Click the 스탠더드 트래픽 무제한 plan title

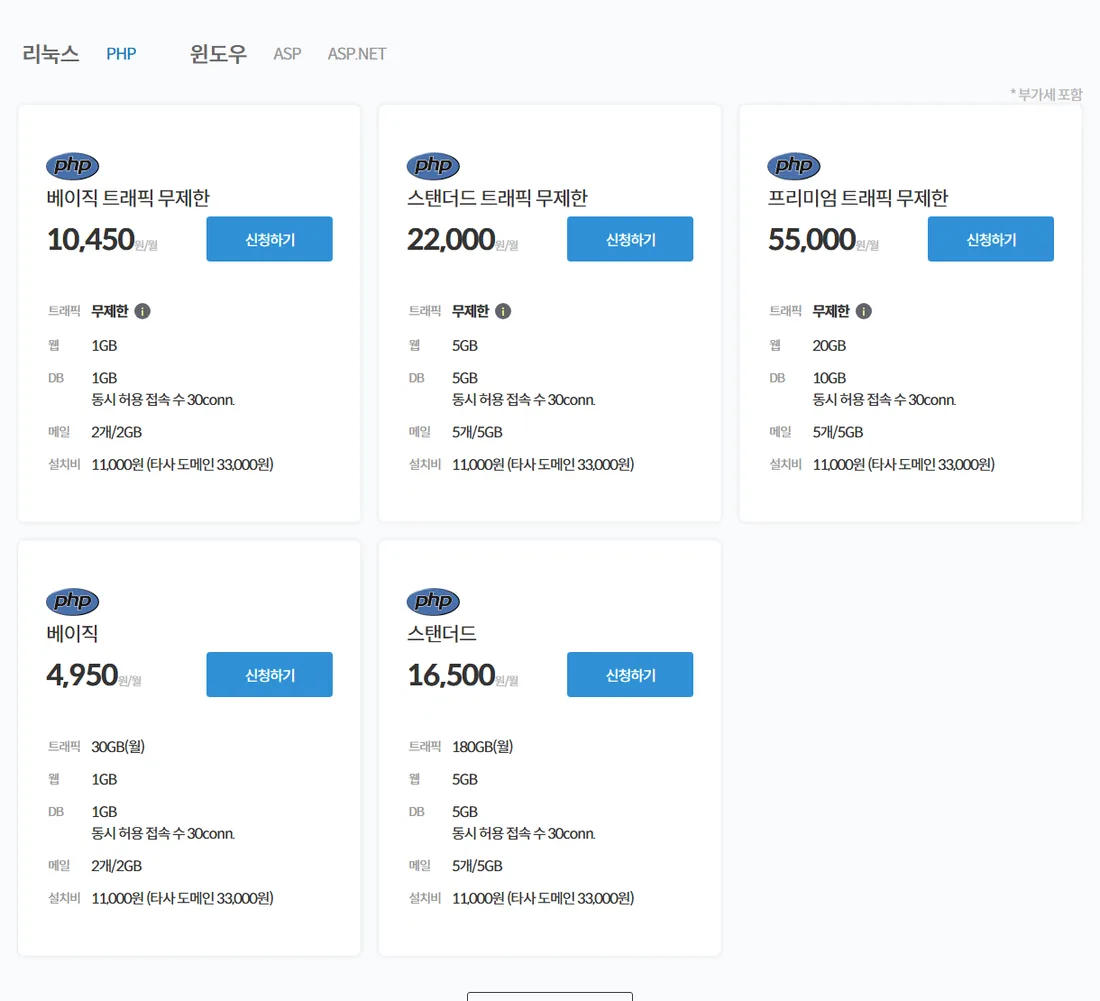tap(497, 198)
